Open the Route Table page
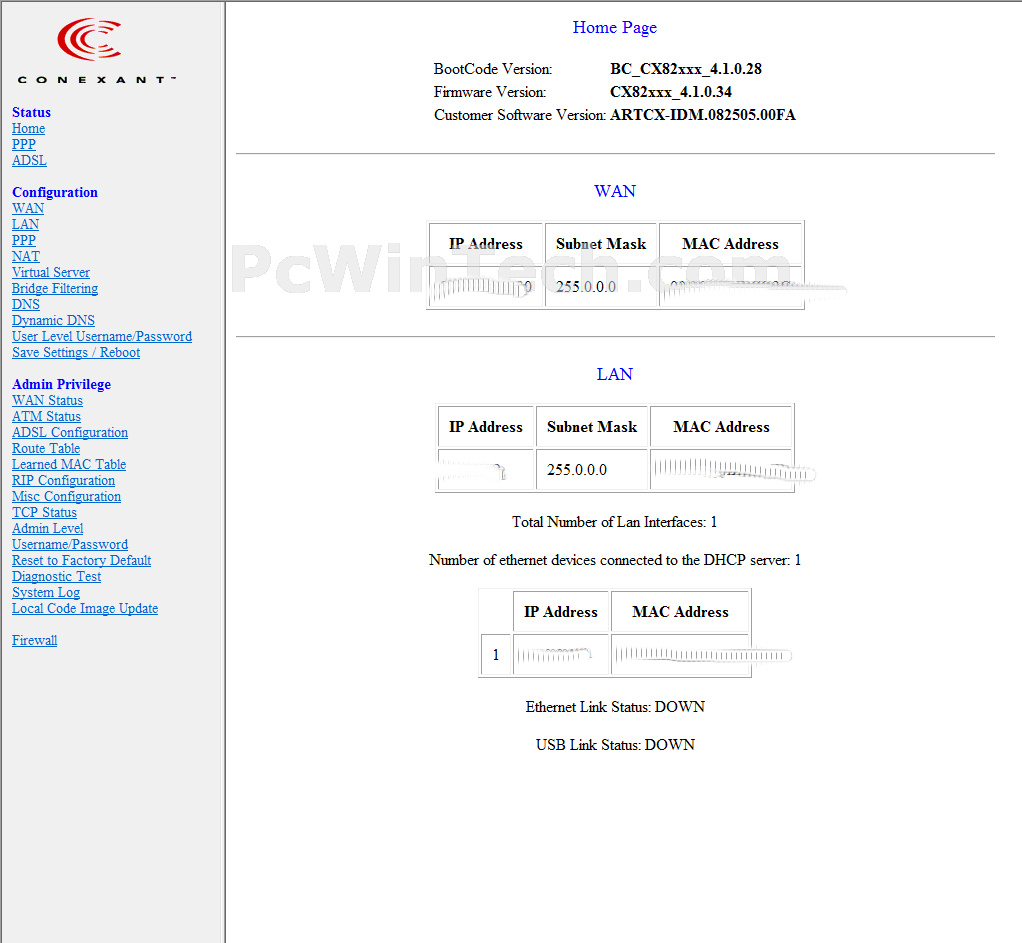This screenshot has height=943, width=1022. point(46,449)
